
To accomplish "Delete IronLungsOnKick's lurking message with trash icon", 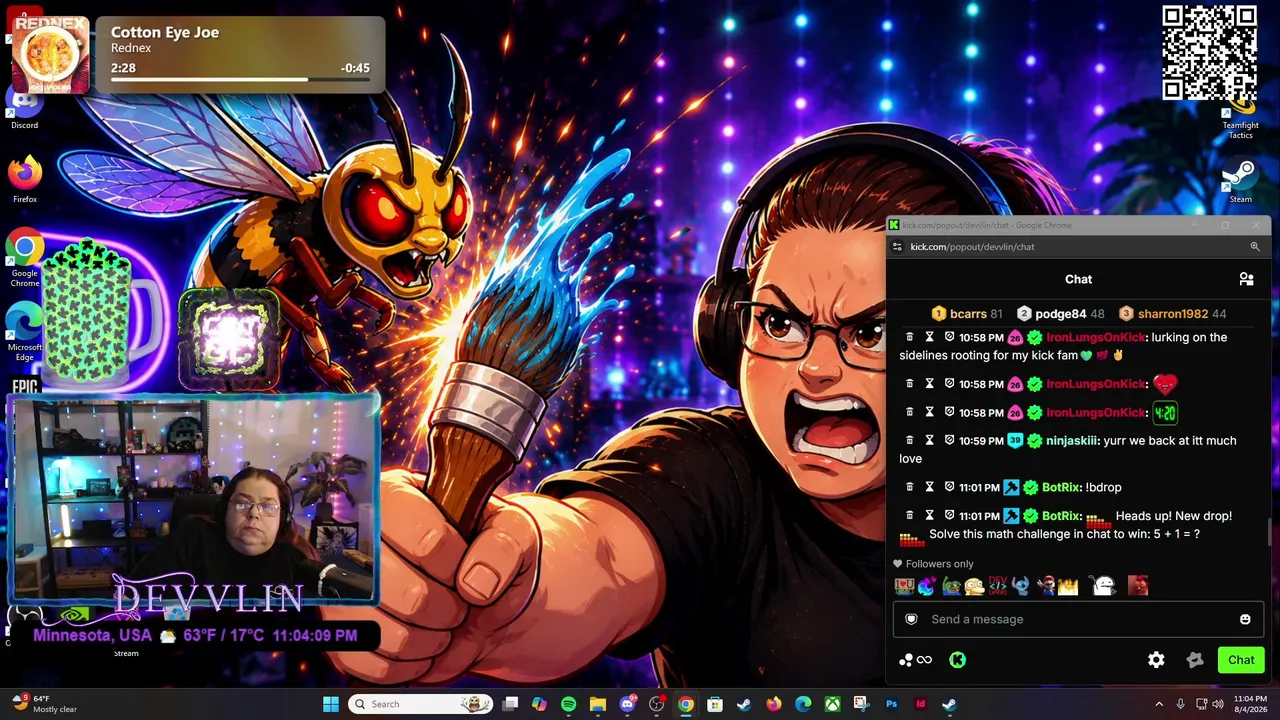I will 909,337.
